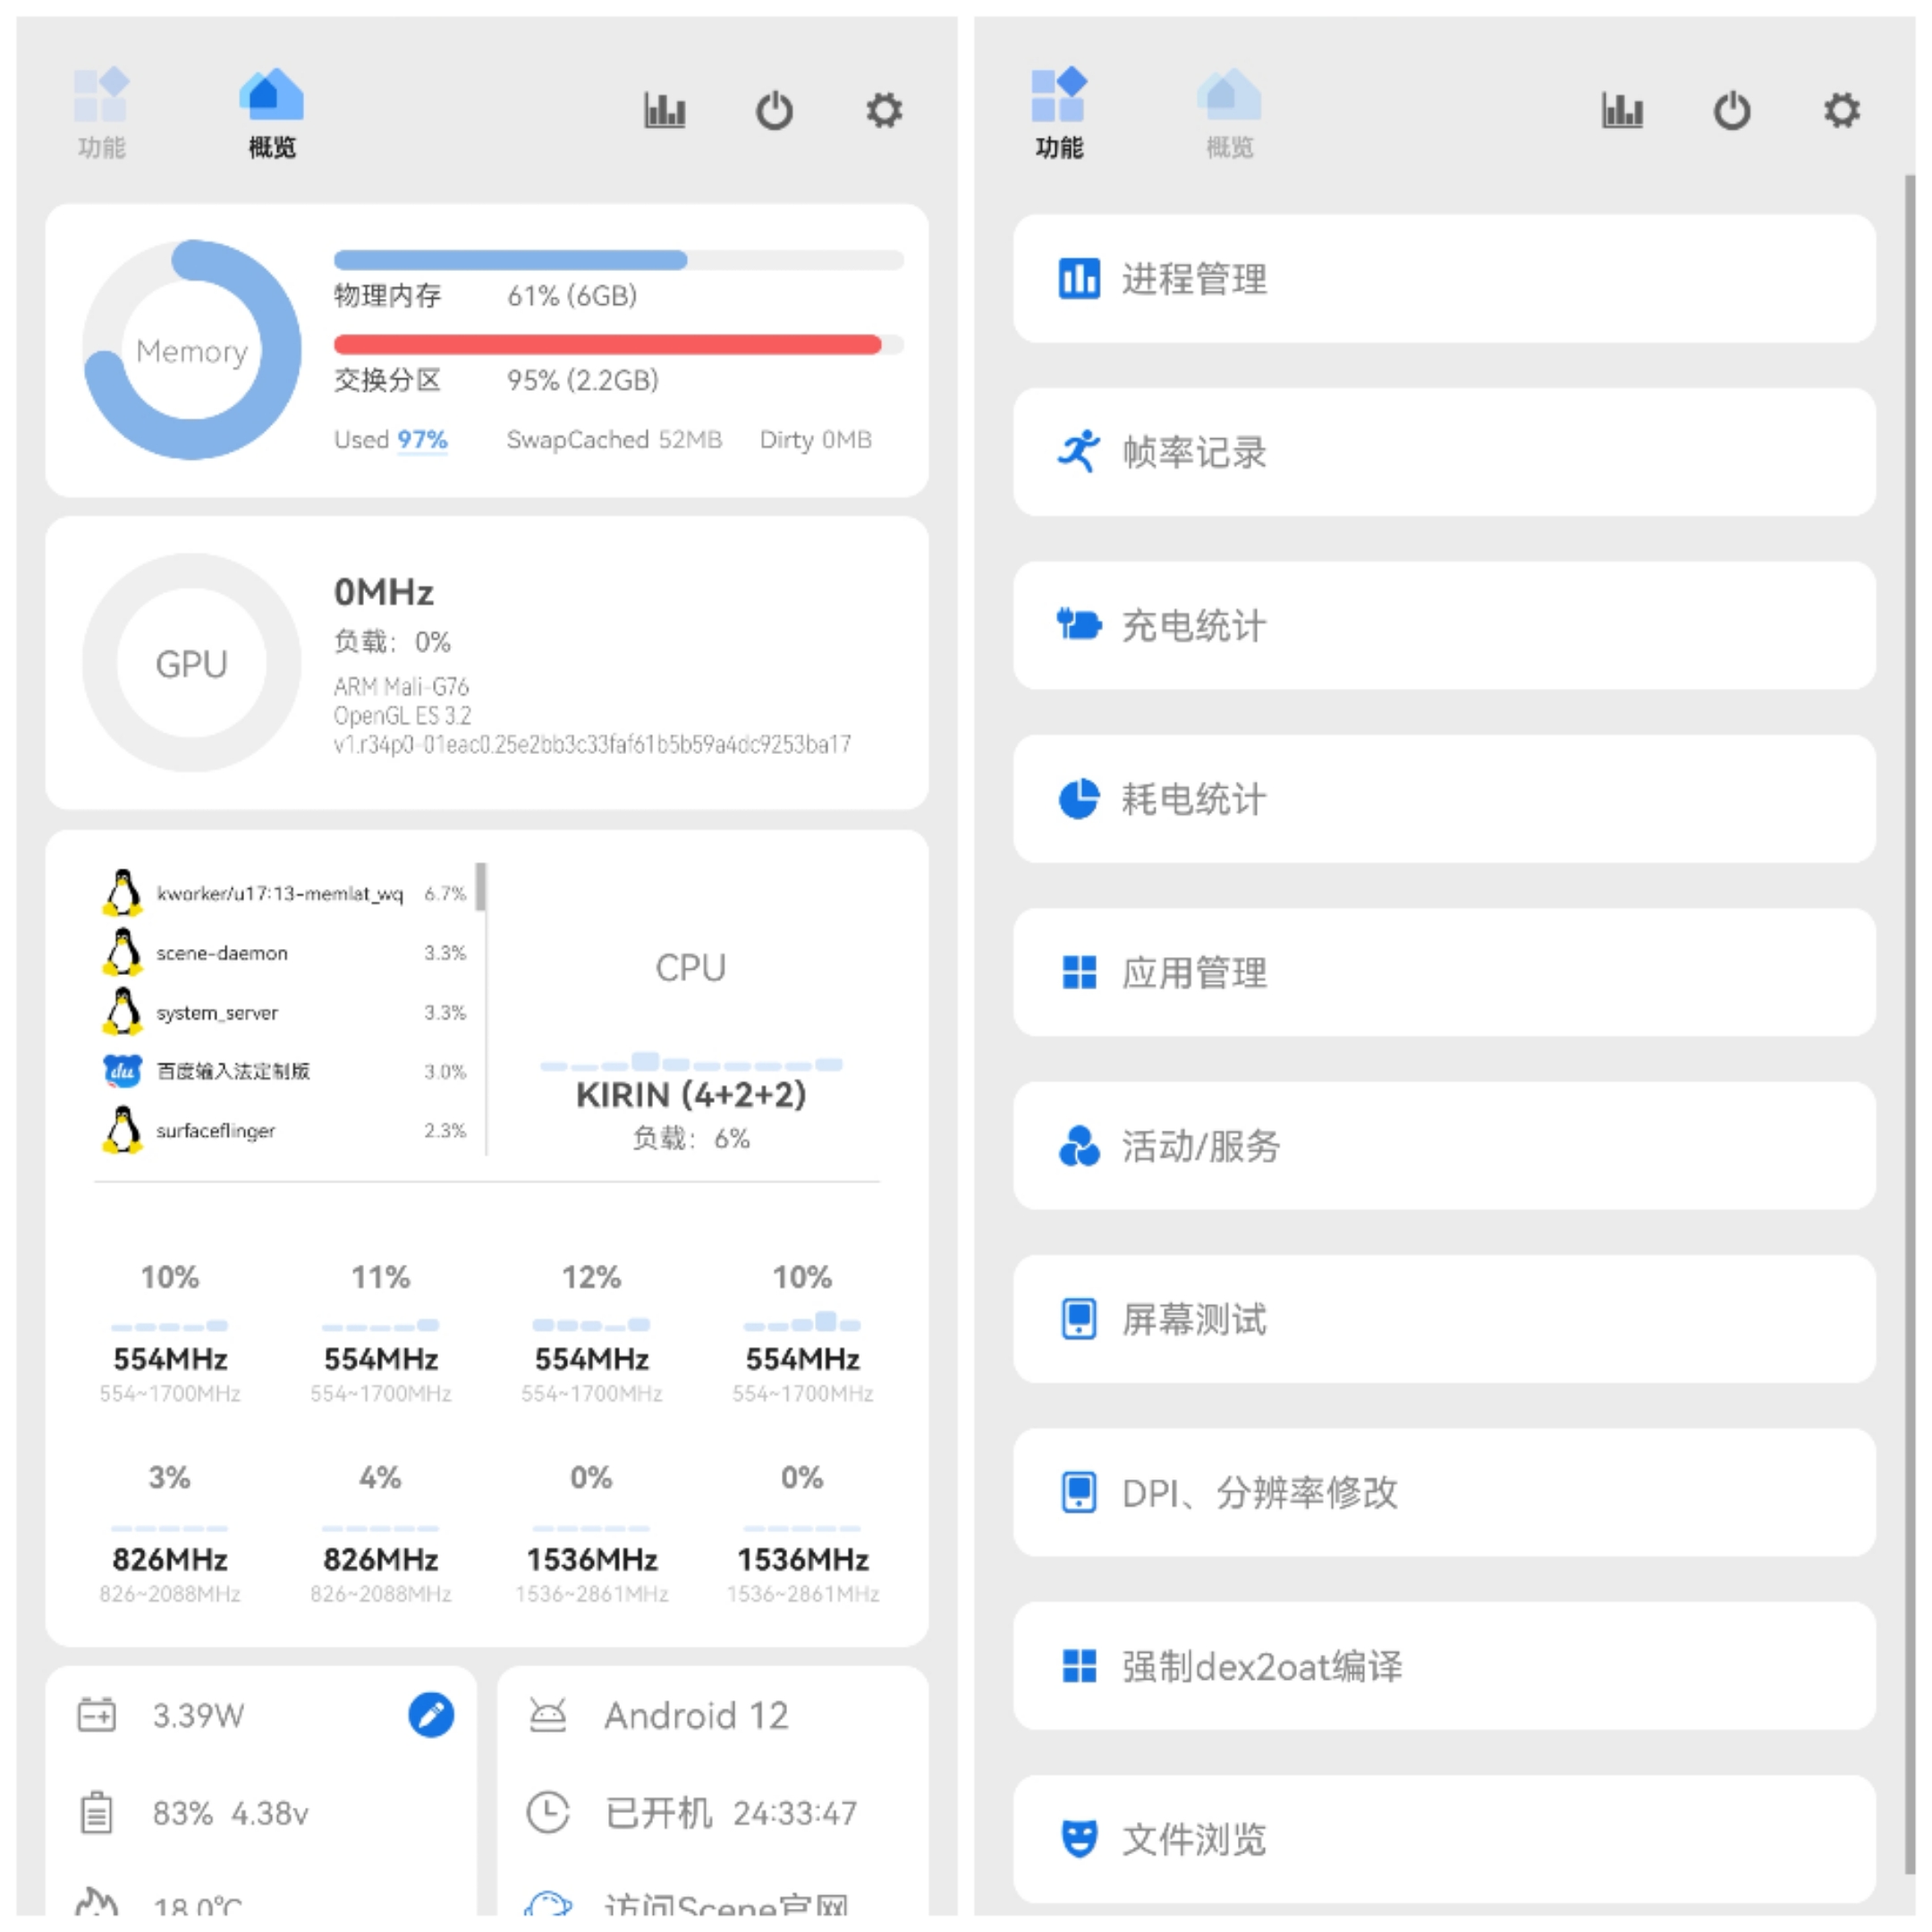Open settings gear in left panel
The width and height of the screenshot is (1932, 1932).
(884, 110)
